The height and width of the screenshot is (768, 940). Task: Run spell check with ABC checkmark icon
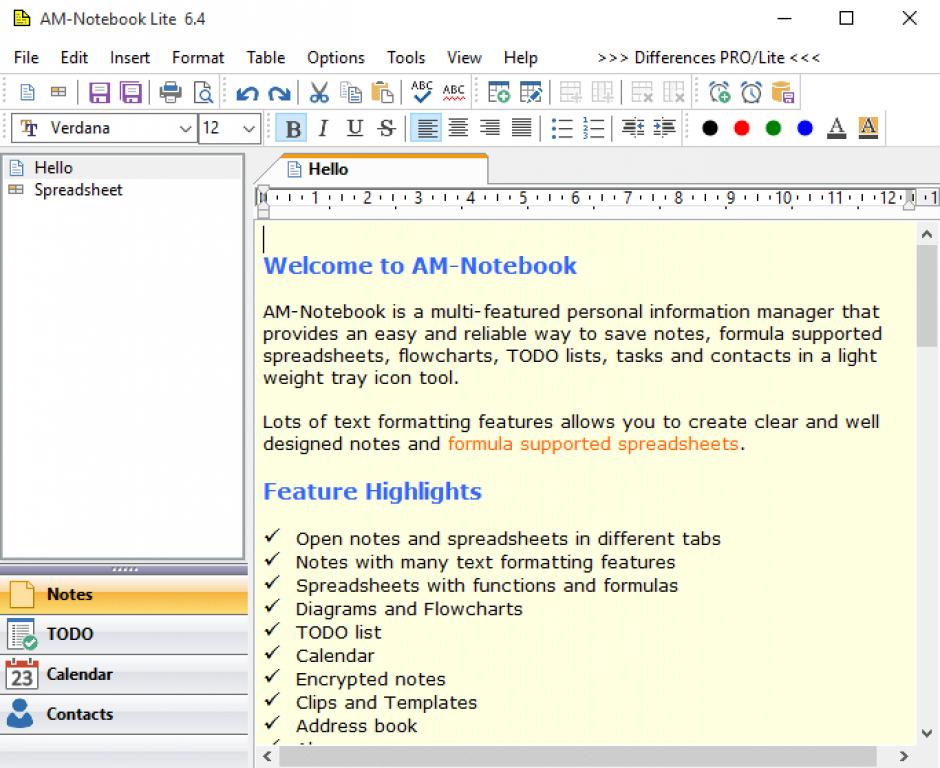click(422, 92)
